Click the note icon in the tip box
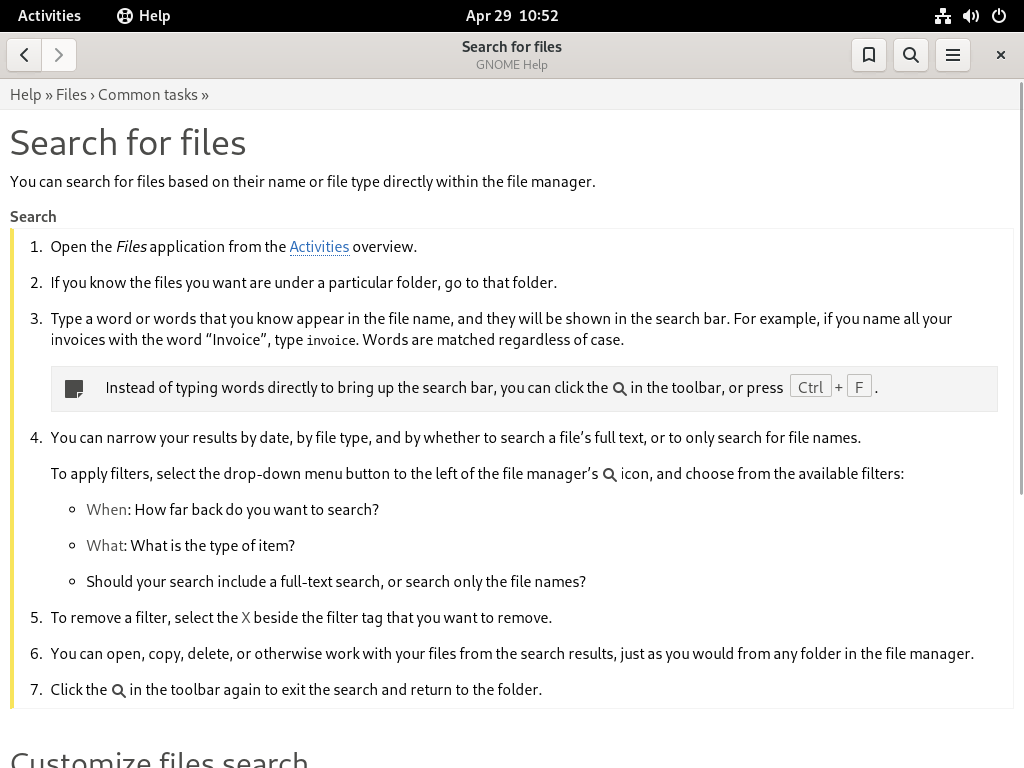1024x768 pixels. pyautogui.click(x=74, y=389)
